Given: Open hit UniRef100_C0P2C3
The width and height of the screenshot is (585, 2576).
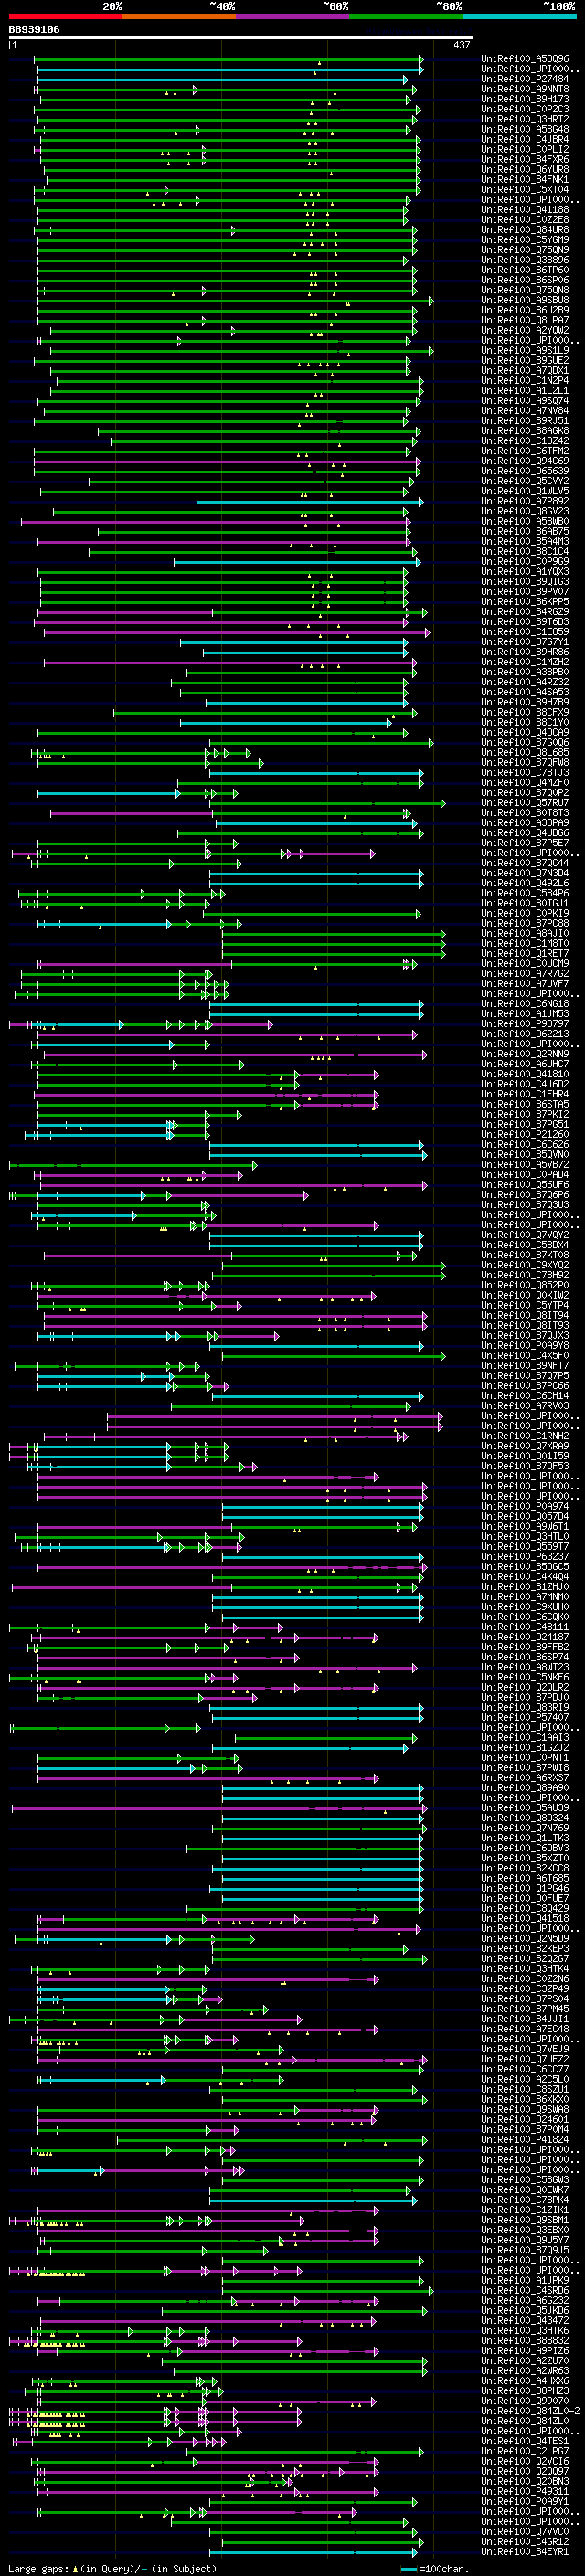Looking at the screenshot, I should tap(525, 109).
